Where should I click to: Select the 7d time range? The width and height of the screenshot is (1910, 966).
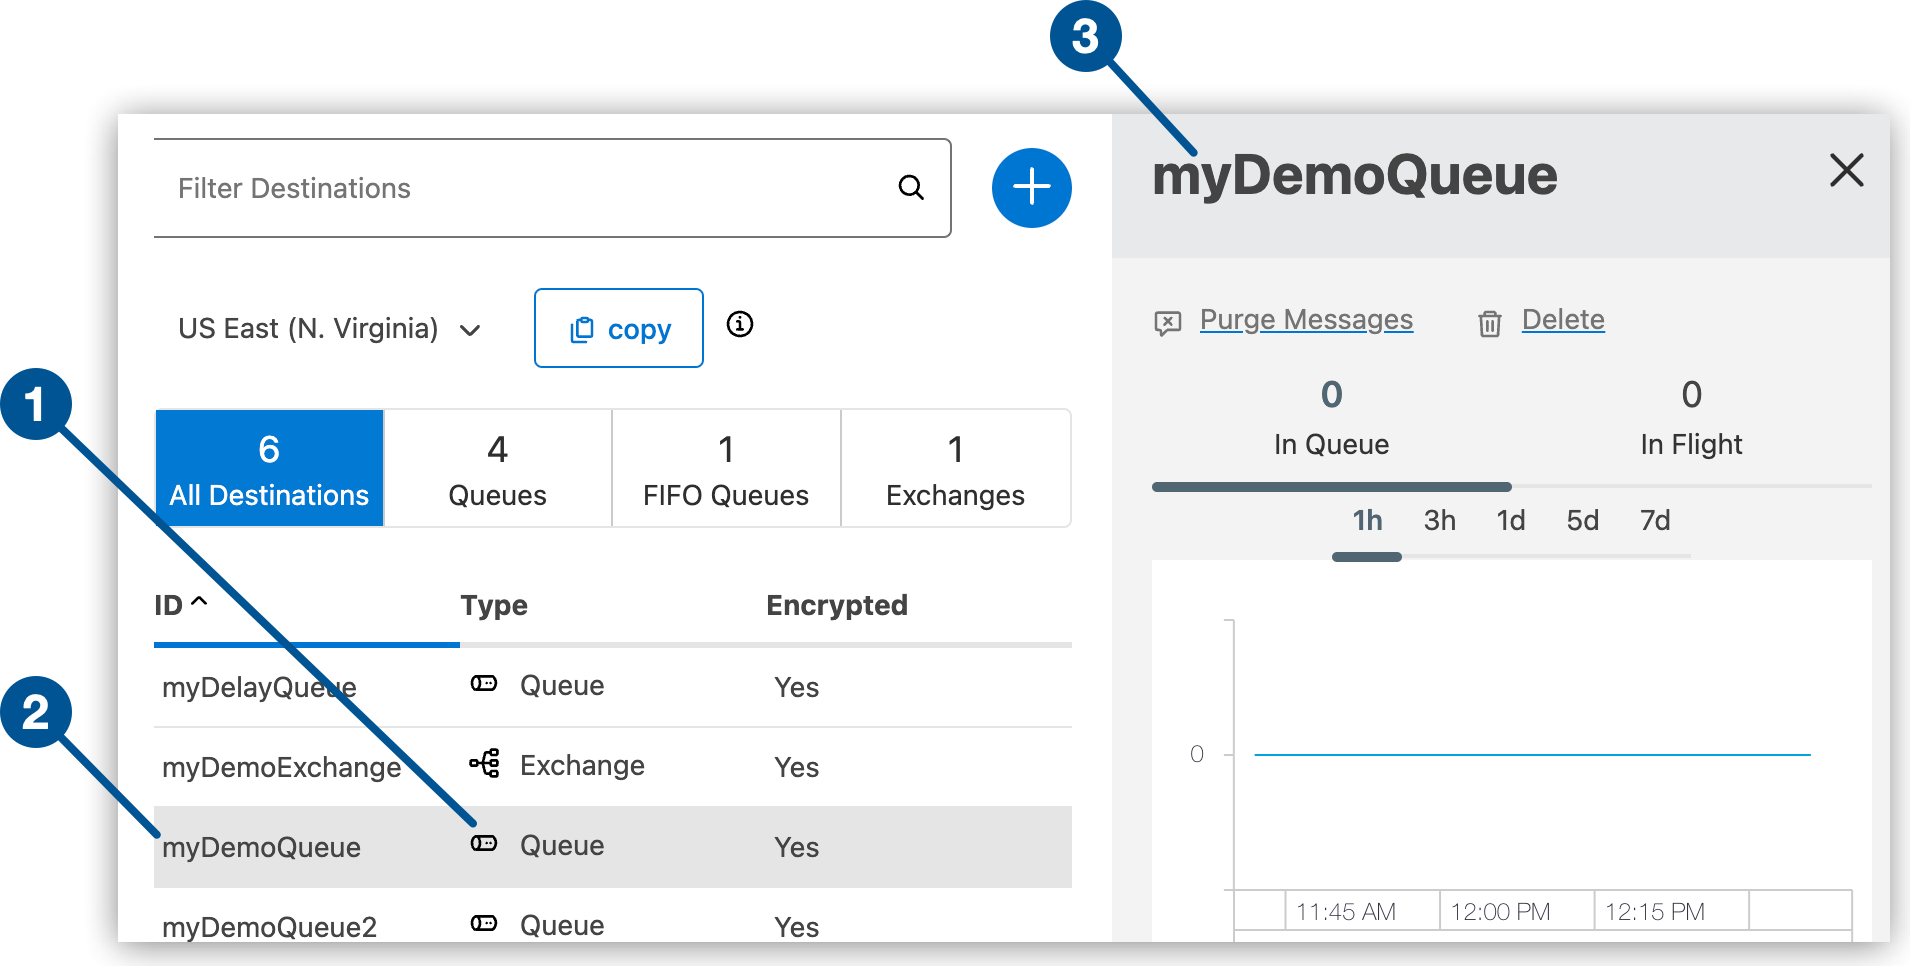(x=1655, y=520)
